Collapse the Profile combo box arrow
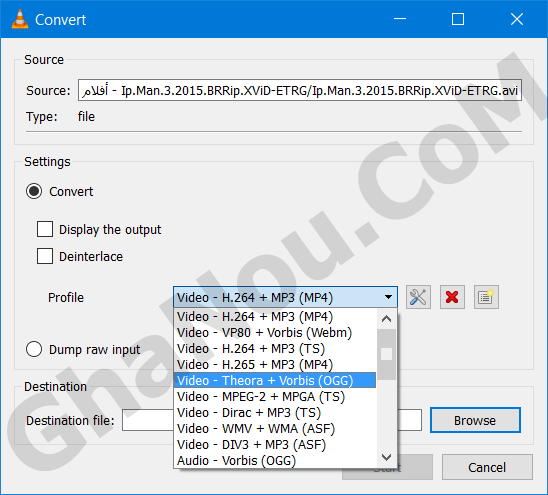Screen dimensions: 548x495 click(388, 297)
